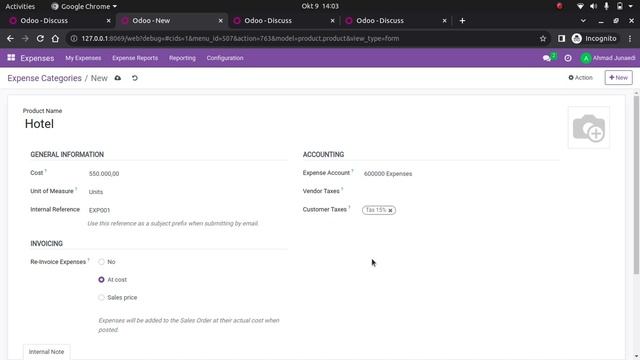Bookmark this page with the star icon
Screen dimensions: 640x360
pyautogui.click(x=543, y=38)
